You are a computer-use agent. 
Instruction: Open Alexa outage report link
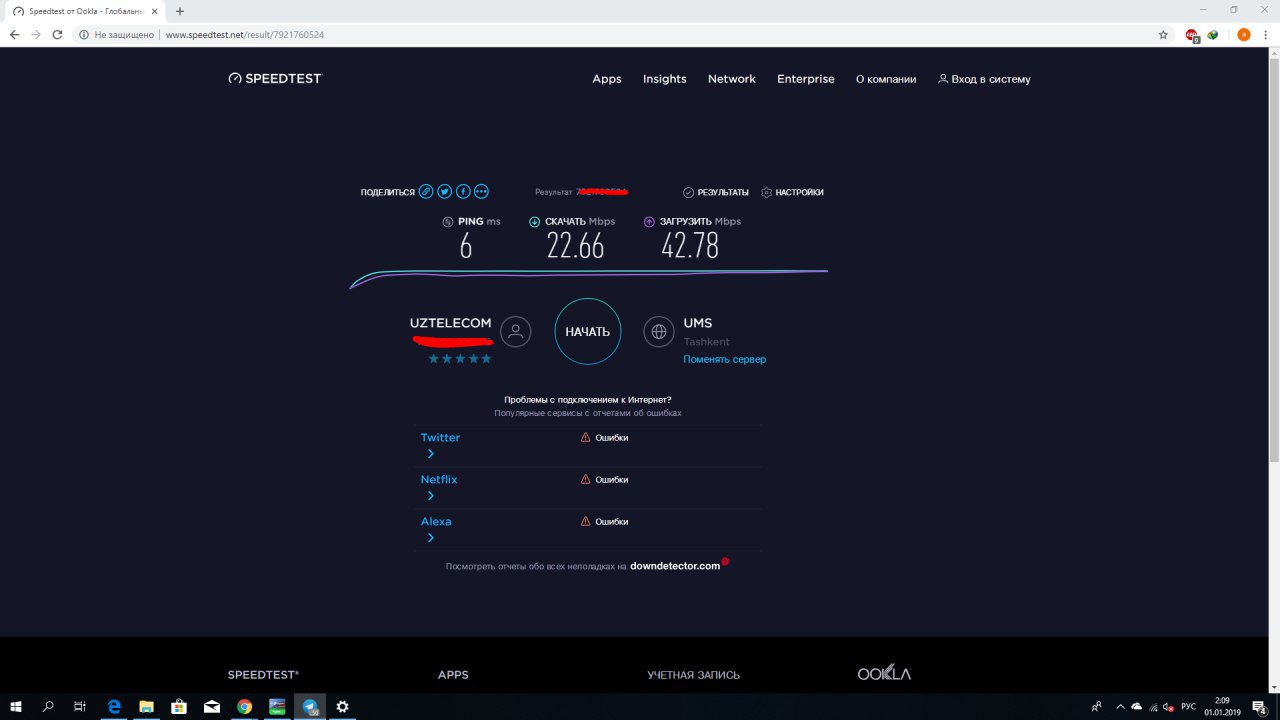pyautogui.click(x=436, y=521)
